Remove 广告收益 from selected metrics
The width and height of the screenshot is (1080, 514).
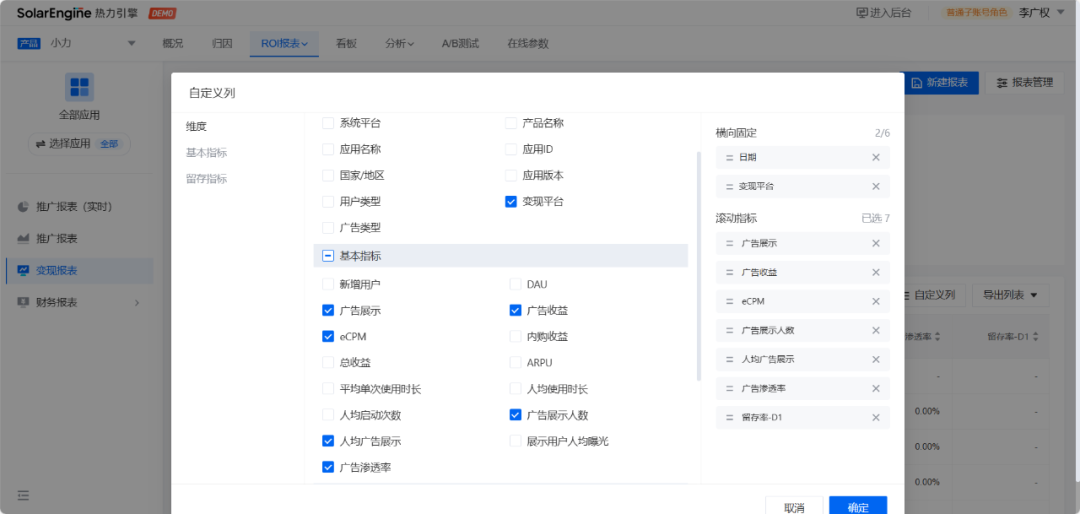[x=875, y=272]
